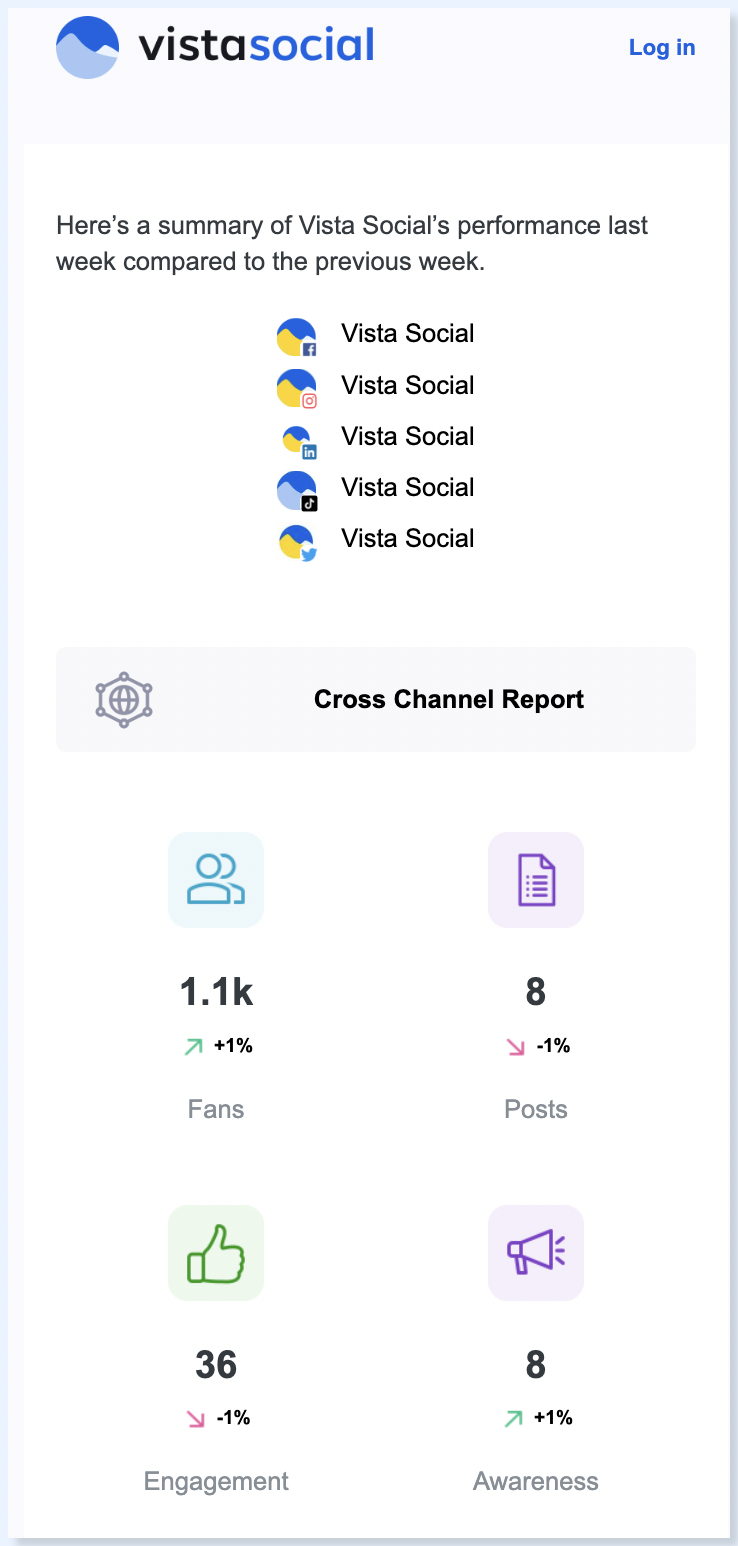The height and width of the screenshot is (1546, 738).
Task: Click the Engagement label
Action: pyautogui.click(x=216, y=1481)
